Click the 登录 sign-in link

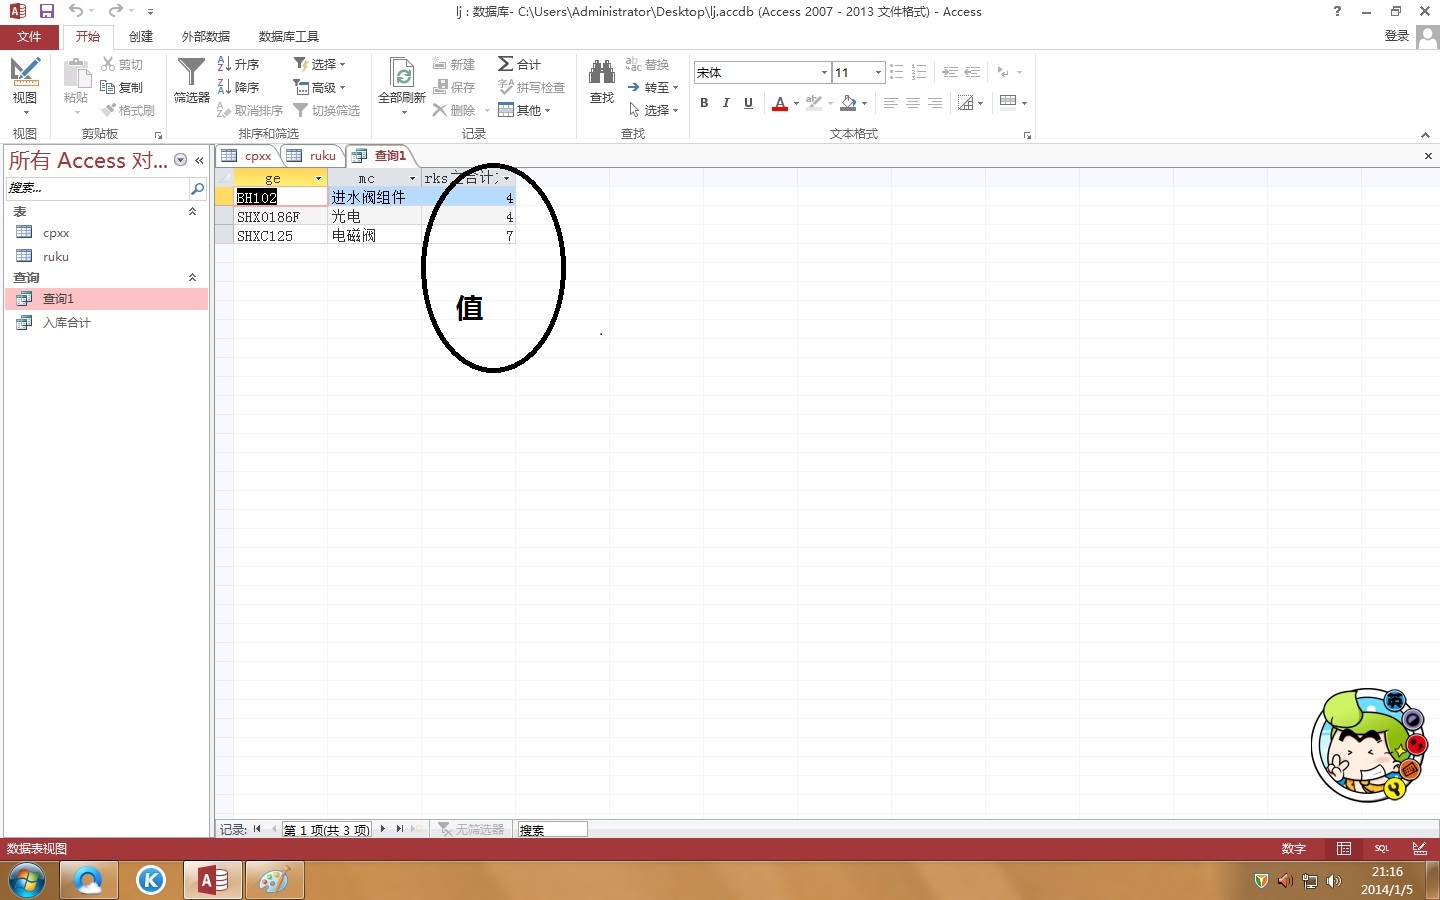pos(1396,36)
